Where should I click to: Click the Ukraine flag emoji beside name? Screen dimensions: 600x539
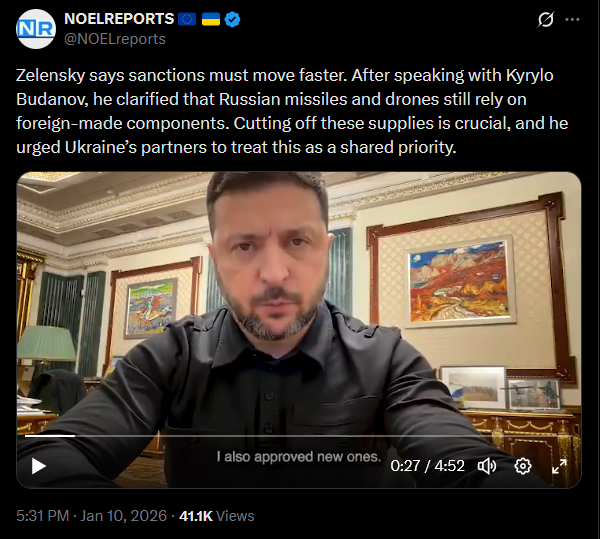211,19
